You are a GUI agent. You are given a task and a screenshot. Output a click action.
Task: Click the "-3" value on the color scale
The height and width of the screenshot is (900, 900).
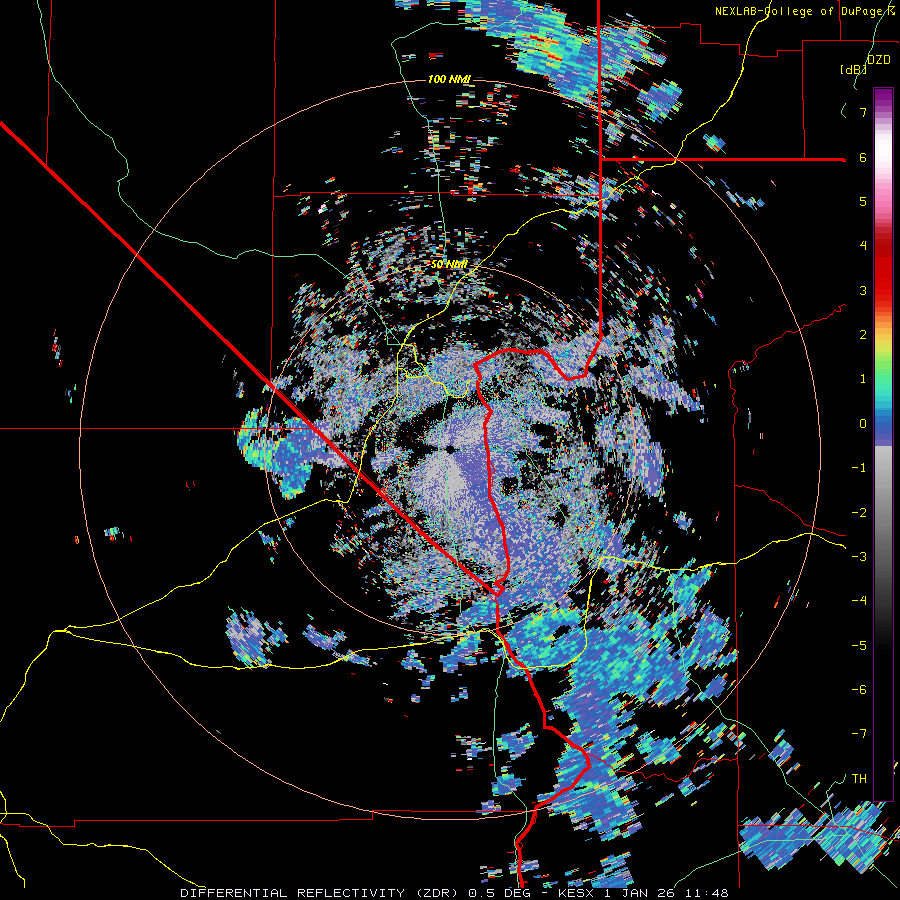coord(859,557)
